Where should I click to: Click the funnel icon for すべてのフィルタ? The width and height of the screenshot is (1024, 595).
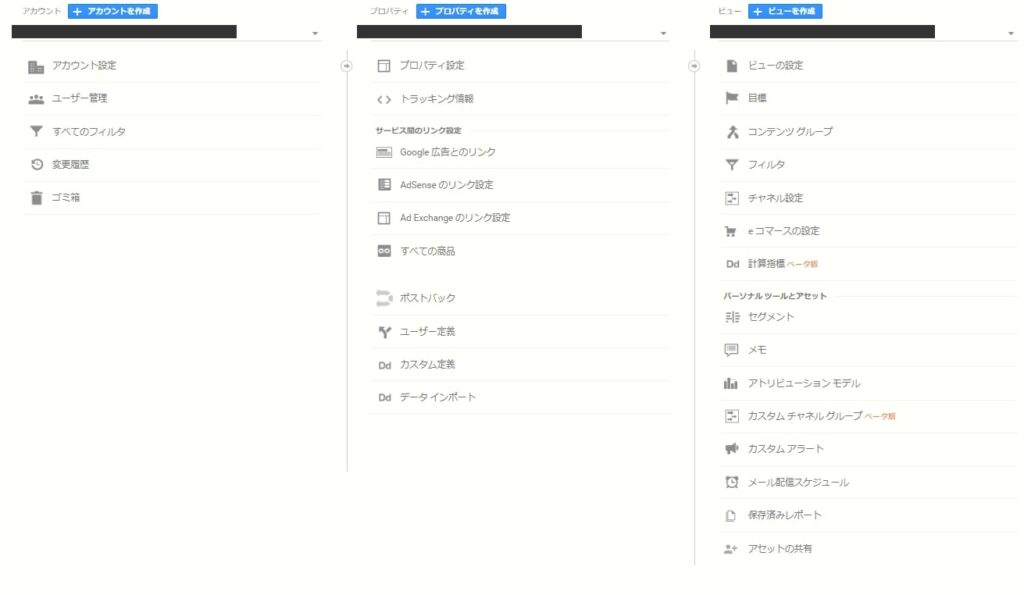[37, 131]
